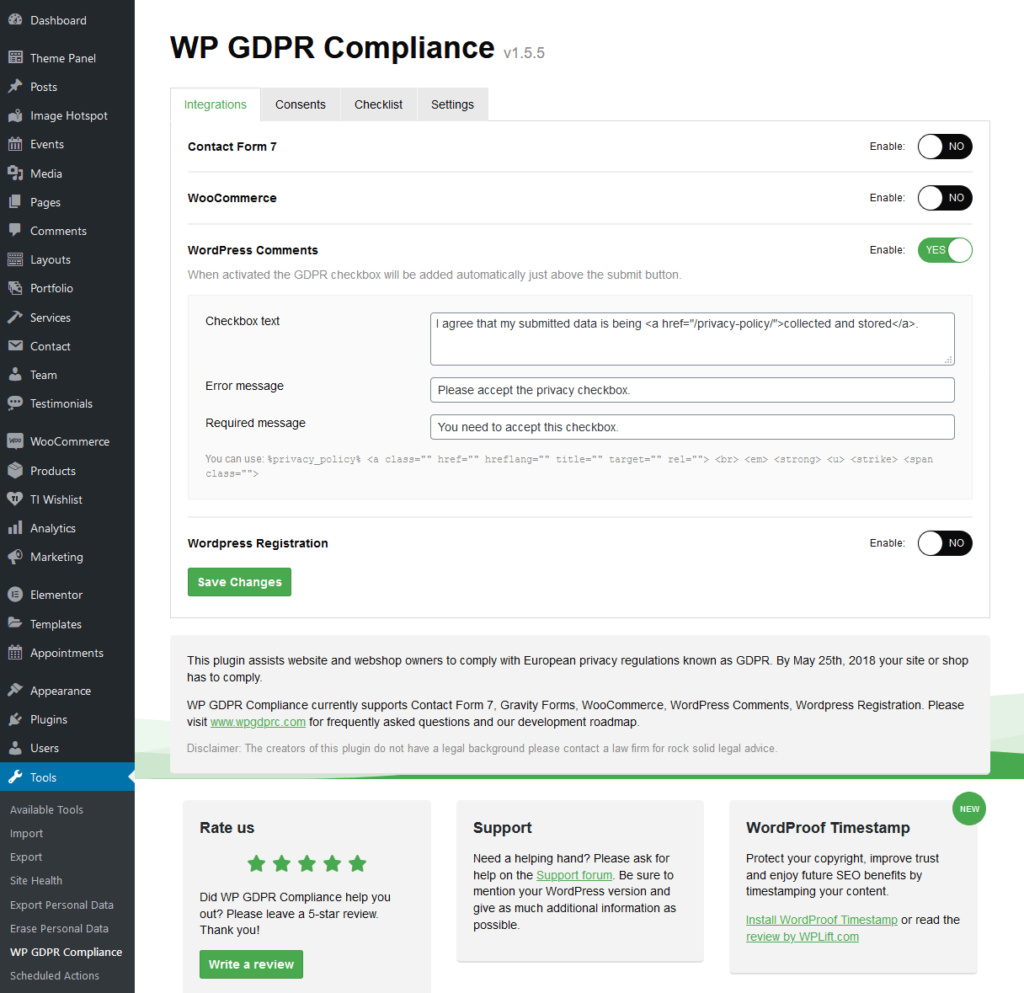Click the 'Wordpress Registration' integration heading
The height and width of the screenshot is (993, 1024).
pos(257,543)
